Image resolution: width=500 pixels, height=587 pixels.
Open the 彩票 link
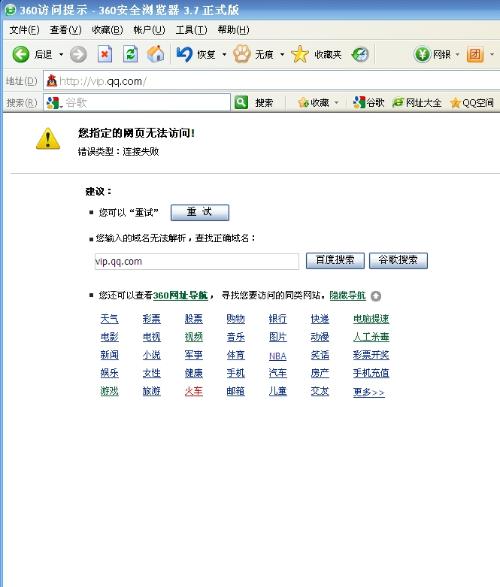pos(152,319)
